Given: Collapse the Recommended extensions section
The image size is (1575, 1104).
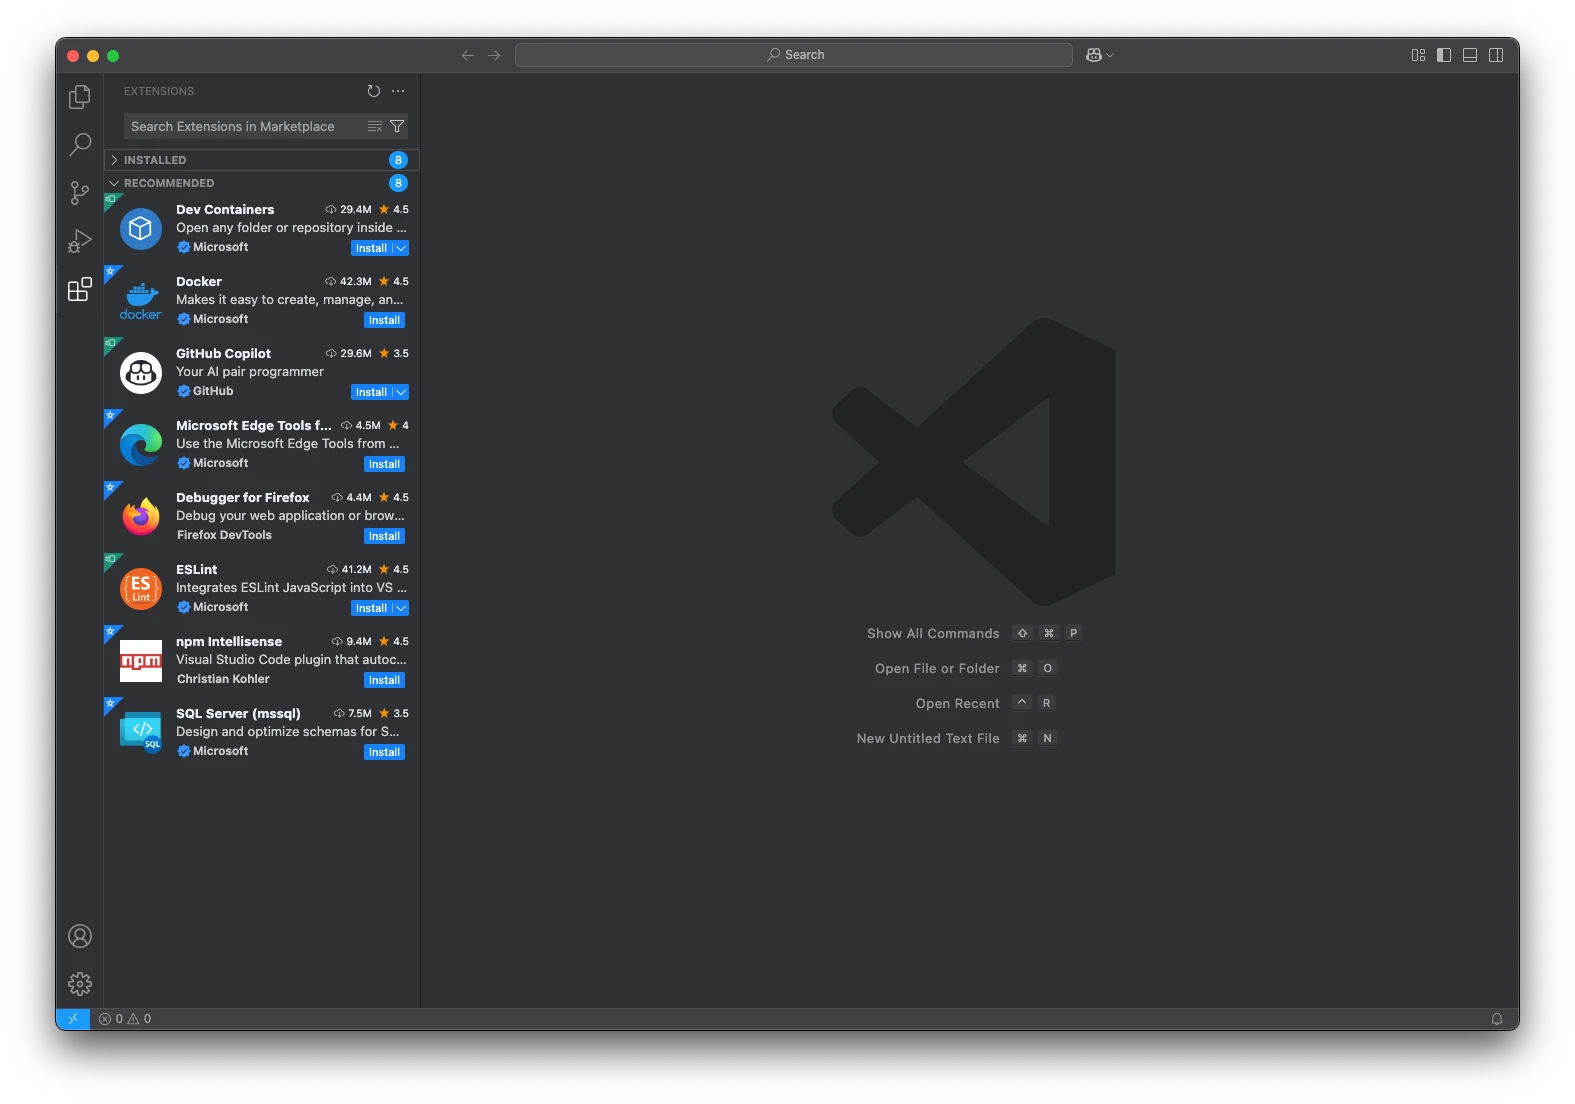Looking at the screenshot, I should [168, 183].
